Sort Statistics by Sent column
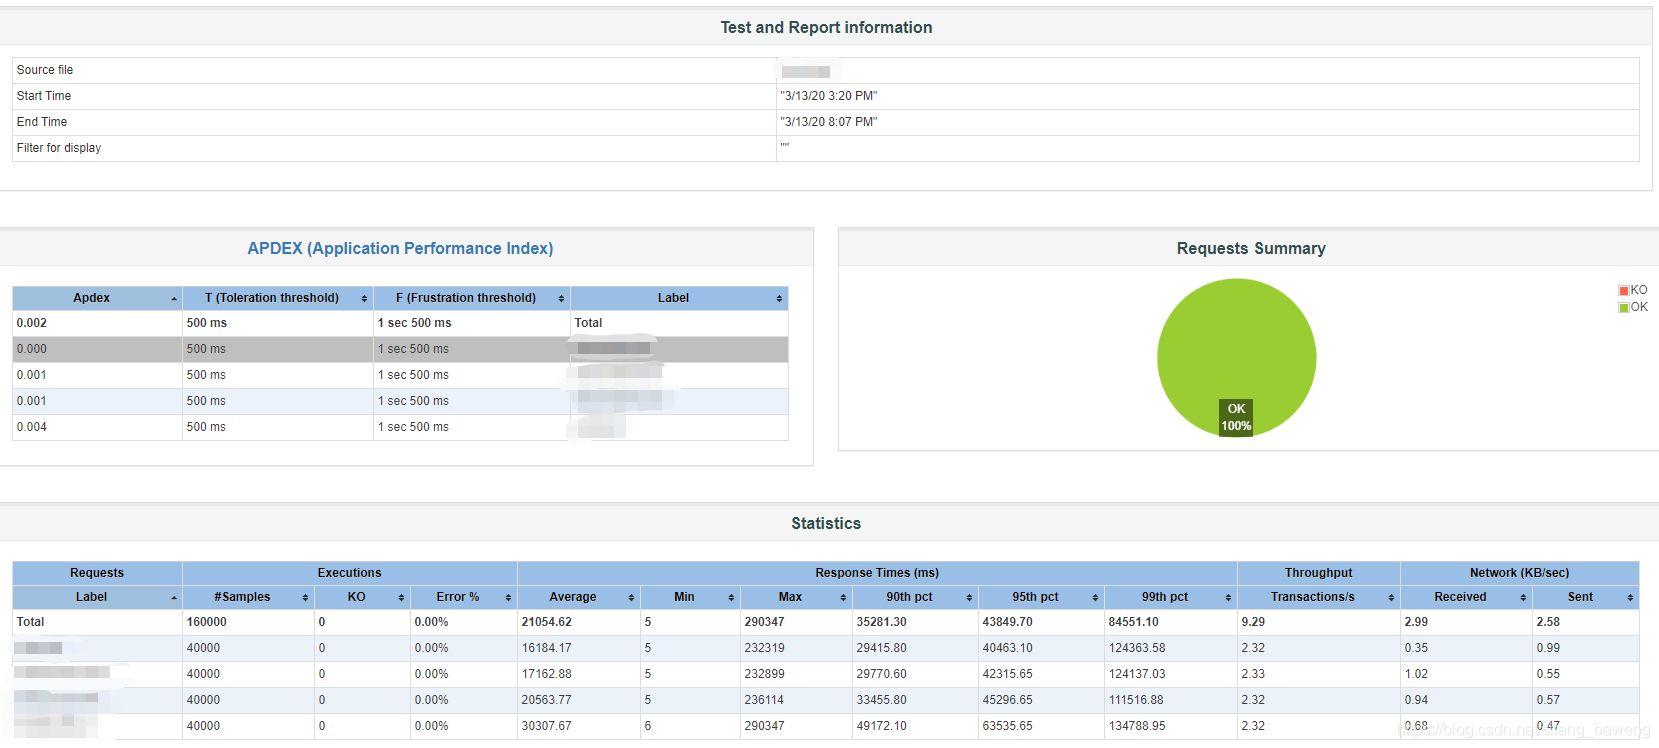1659x748 pixels. pyautogui.click(x=1586, y=597)
